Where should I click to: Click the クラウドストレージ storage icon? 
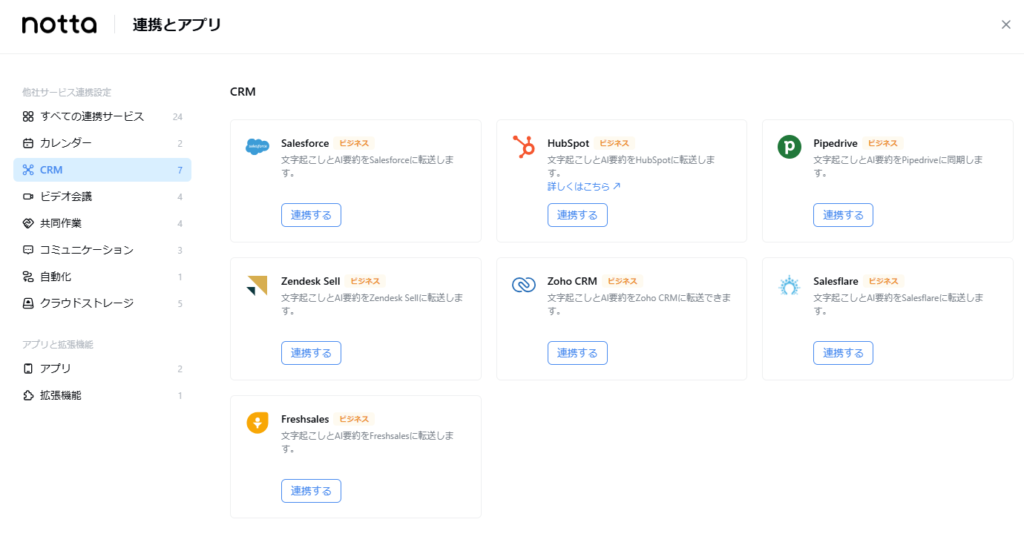point(28,303)
